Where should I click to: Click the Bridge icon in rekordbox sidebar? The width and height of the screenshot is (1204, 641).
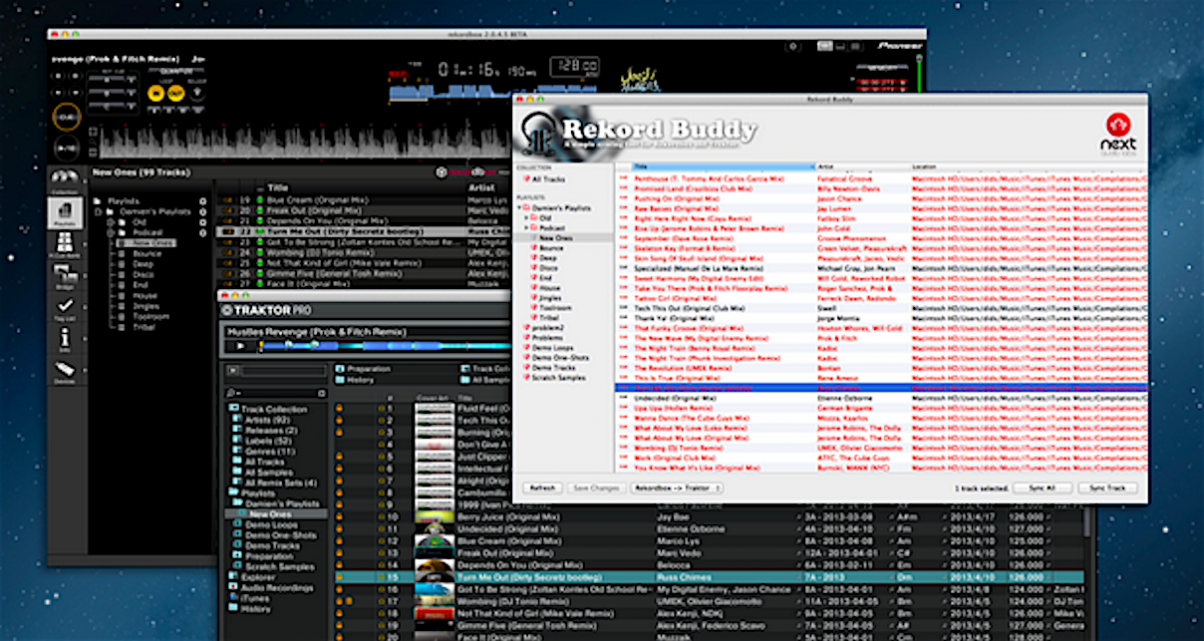click(65, 278)
